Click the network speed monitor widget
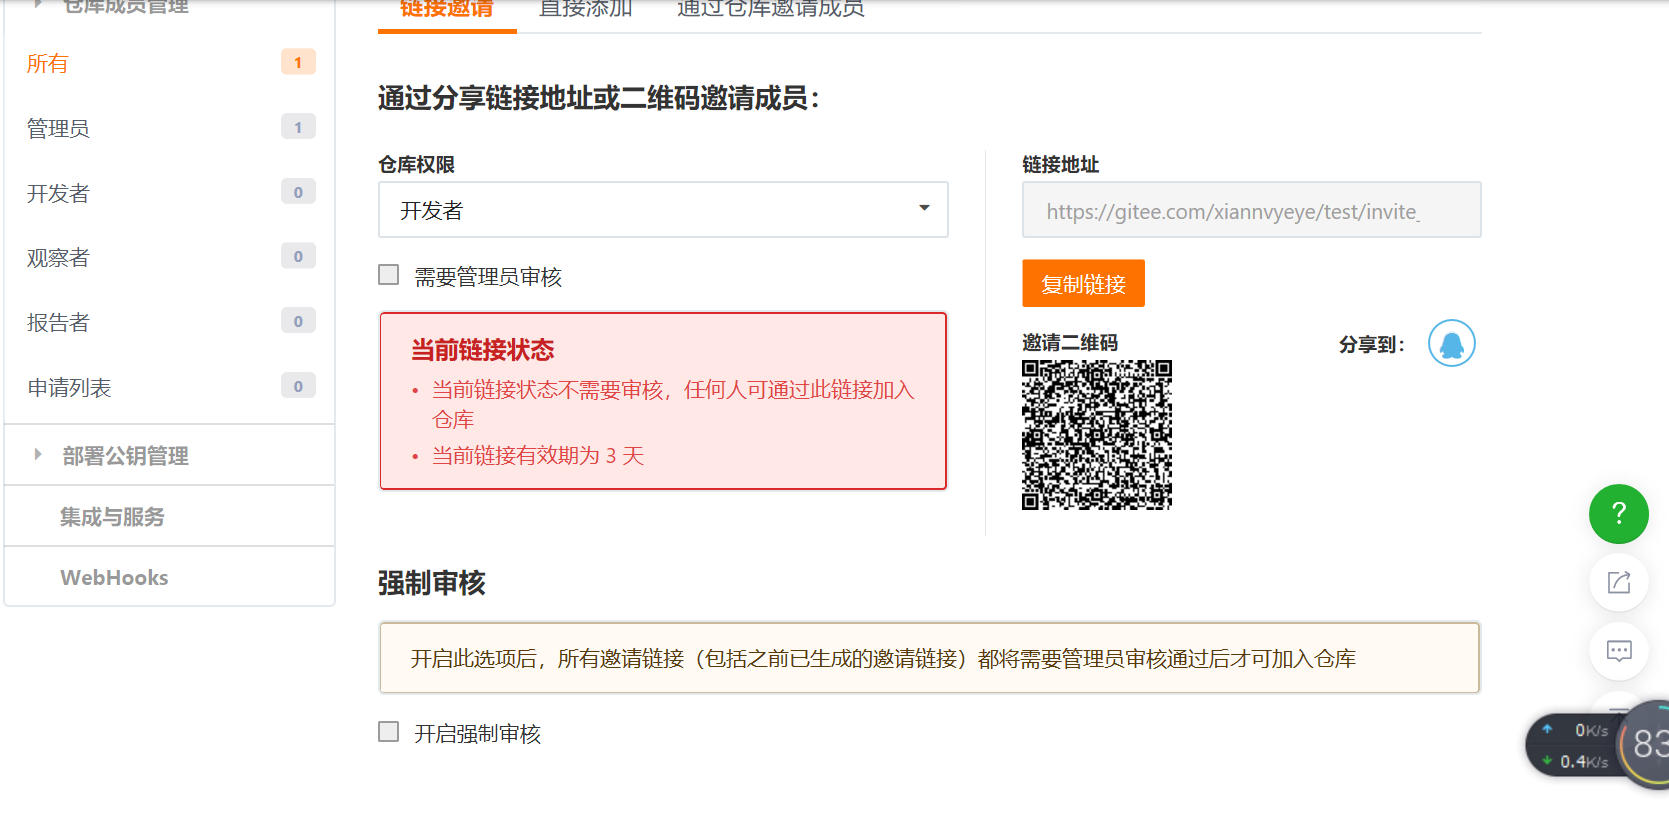Image resolution: width=1669 pixels, height=817 pixels. (1596, 746)
